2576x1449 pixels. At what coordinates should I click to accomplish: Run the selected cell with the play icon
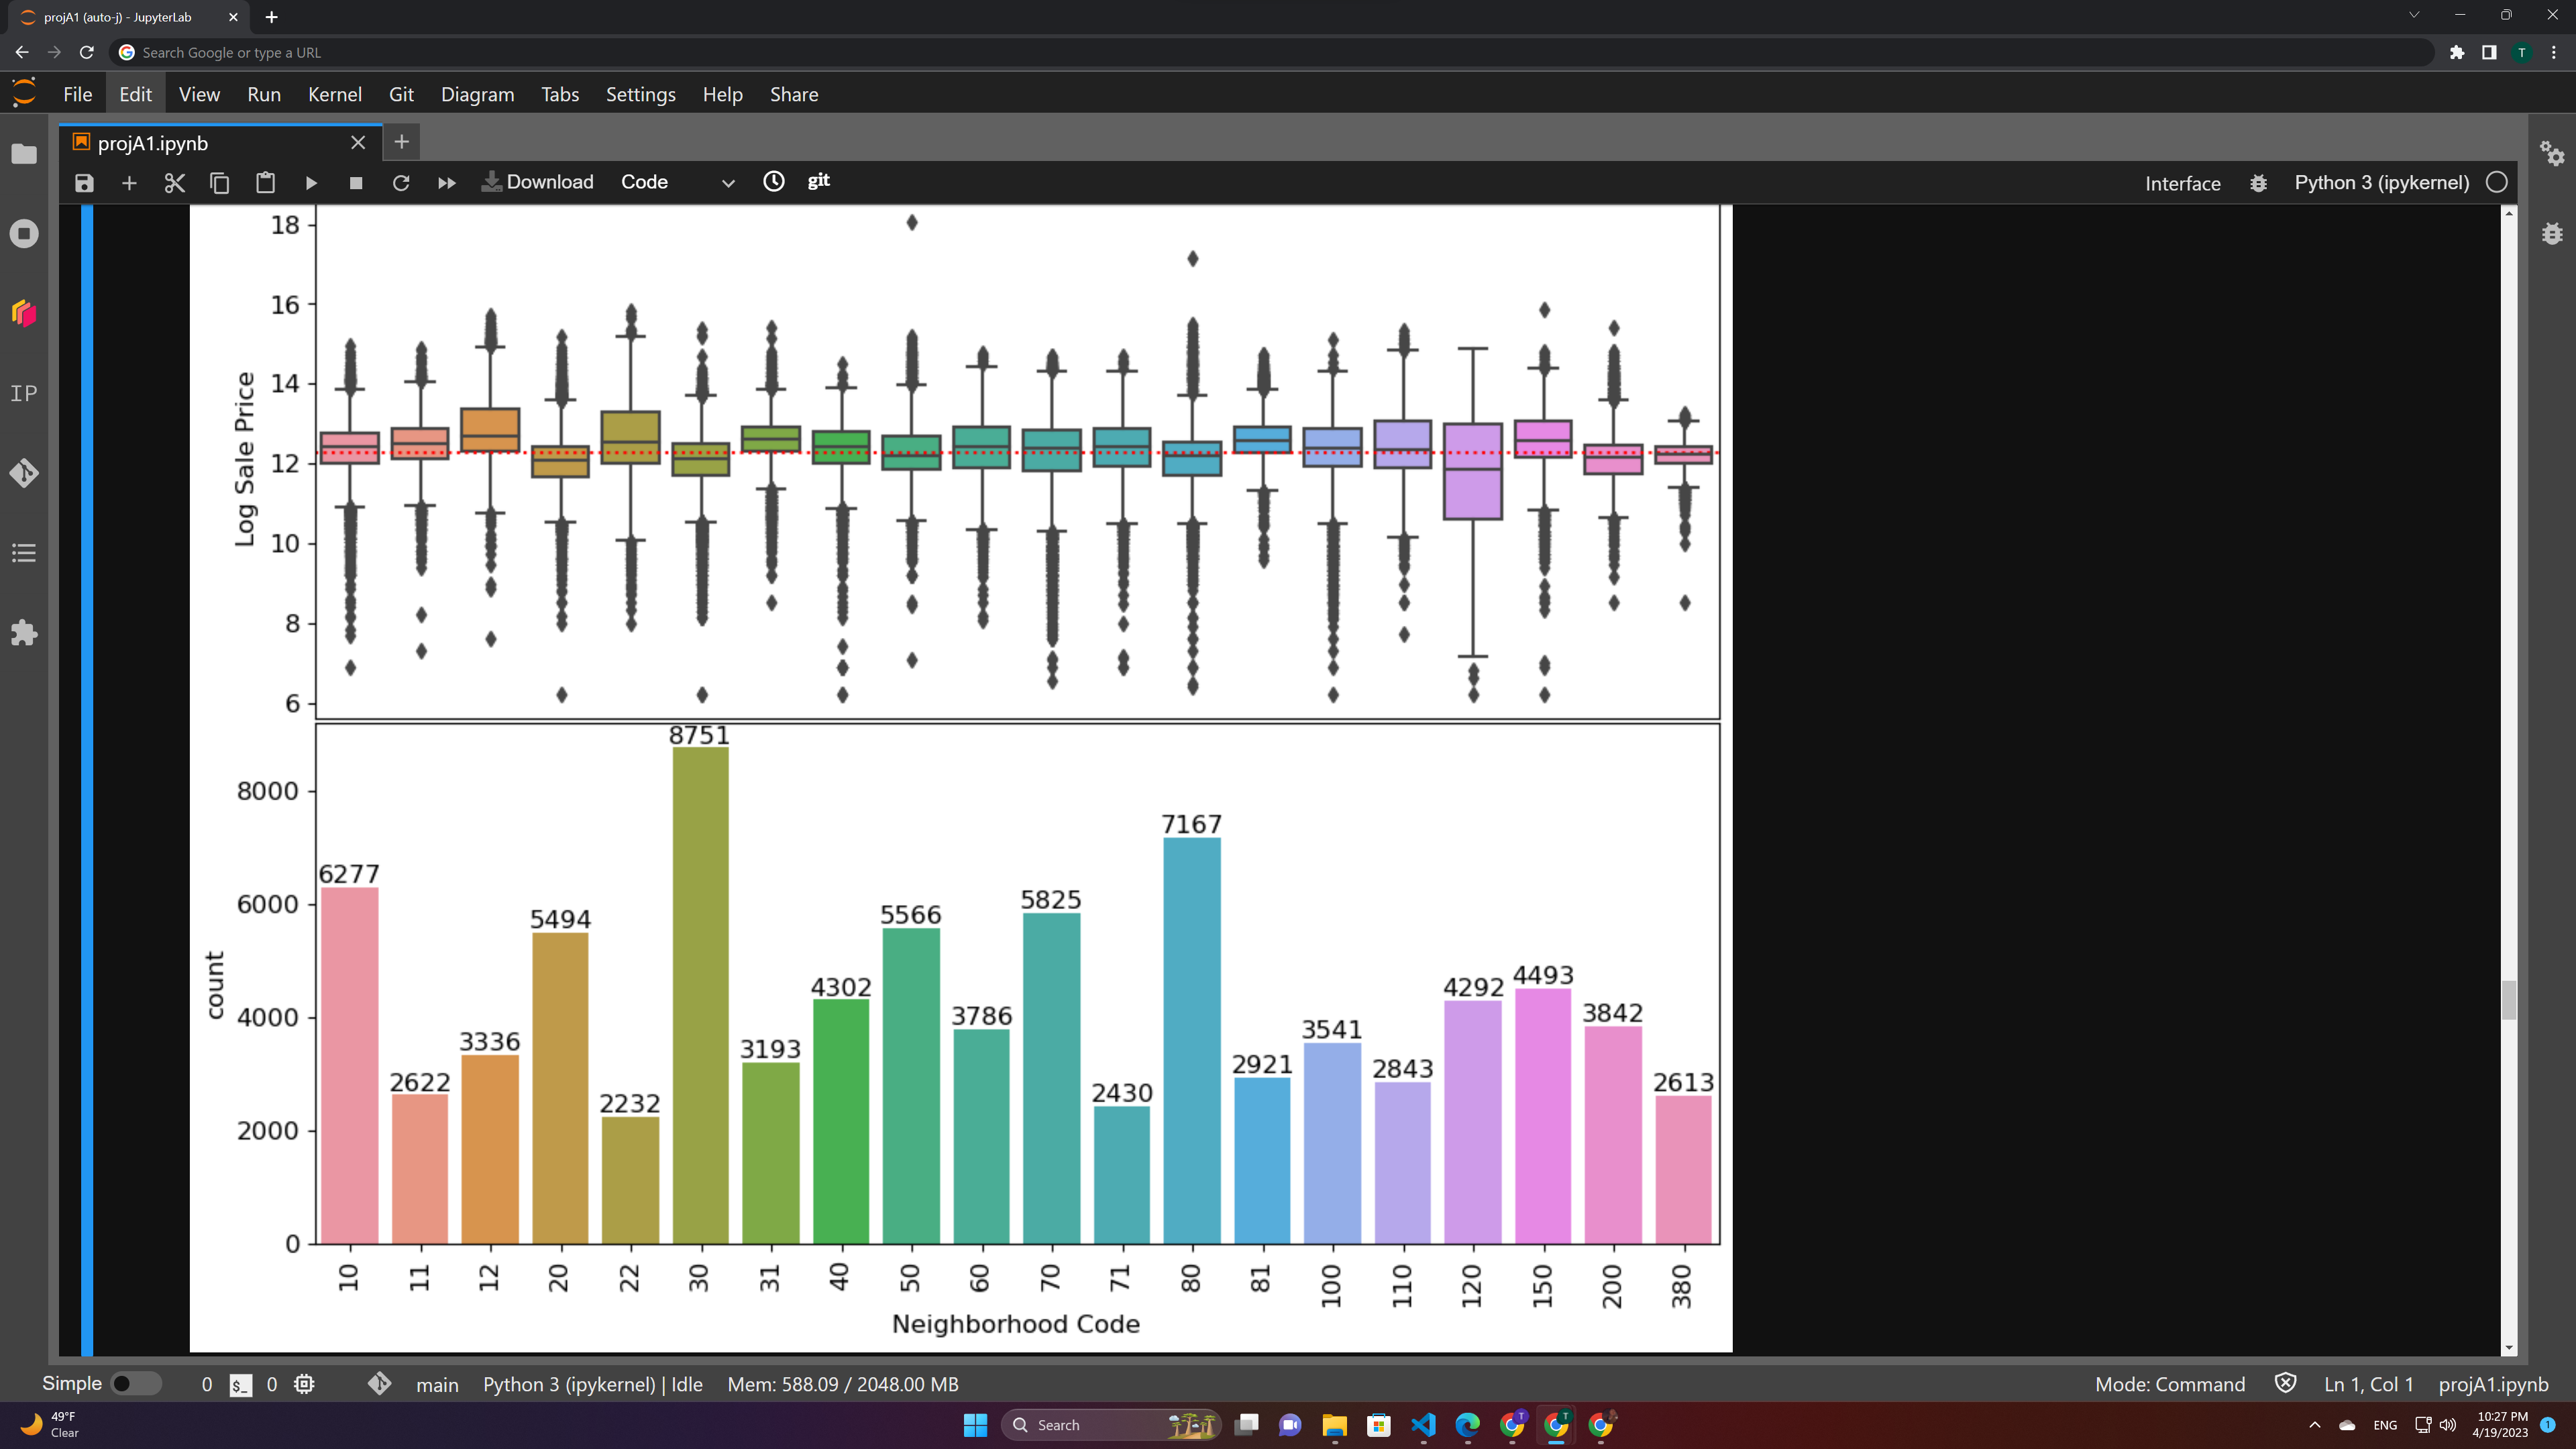pyautogui.click(x=311, y=183)
